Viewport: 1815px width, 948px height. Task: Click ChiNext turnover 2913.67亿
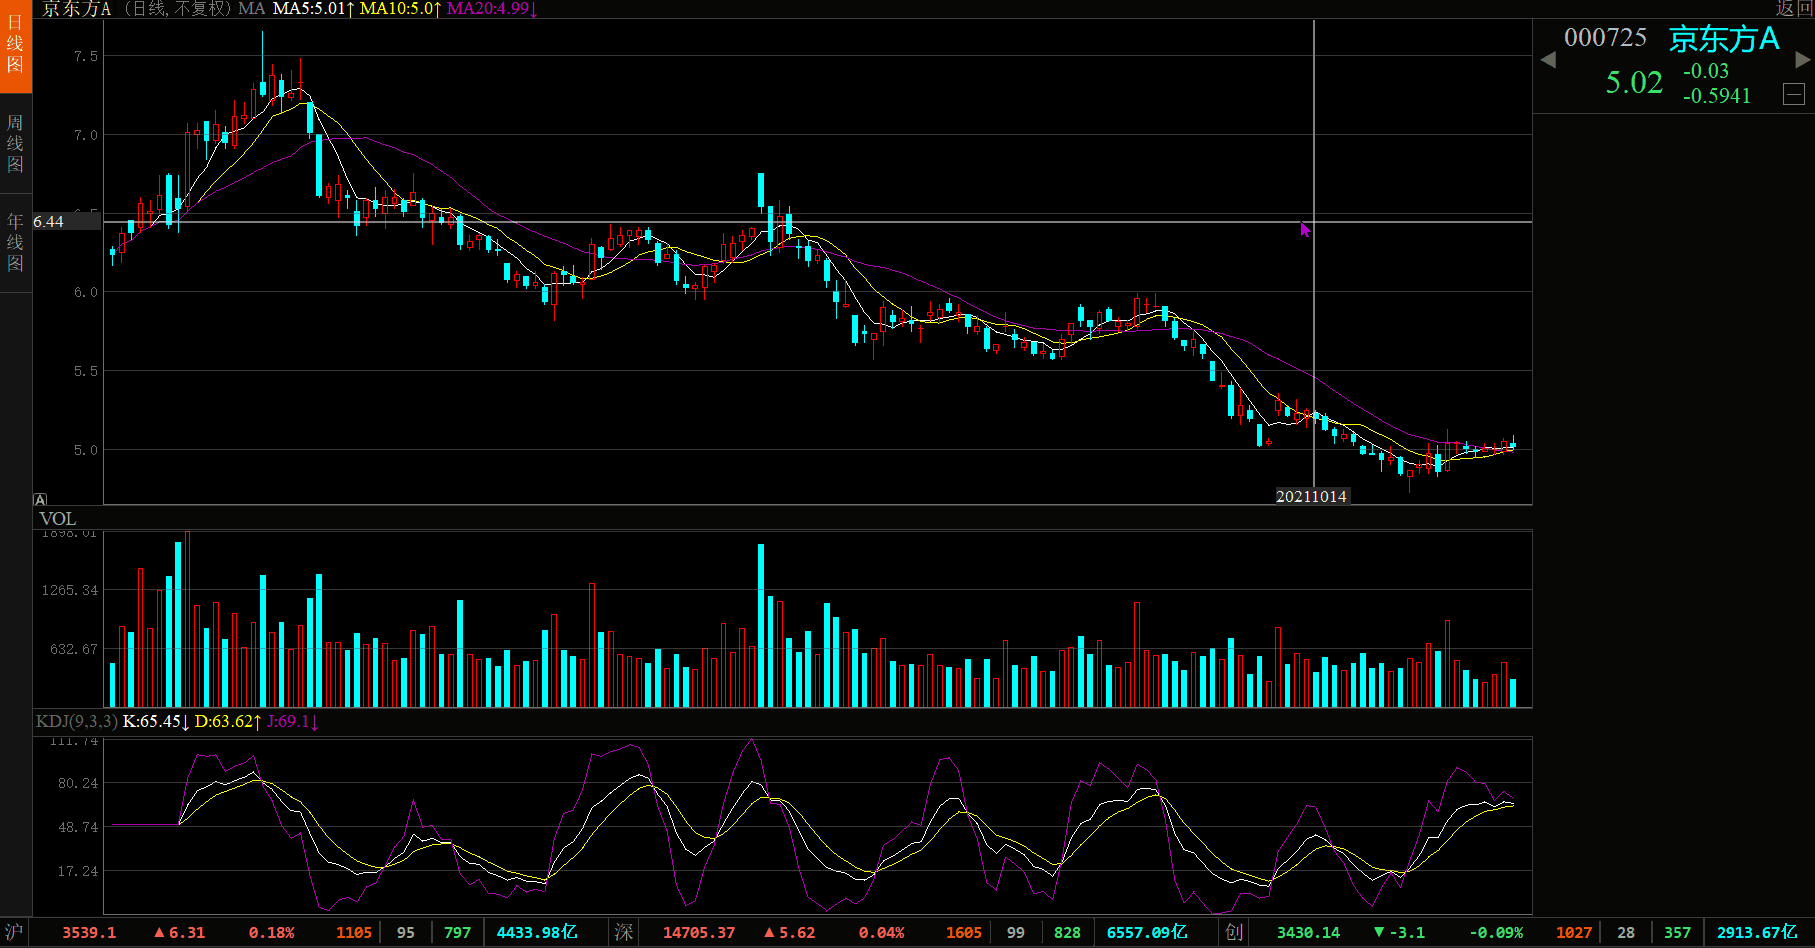1757,932
